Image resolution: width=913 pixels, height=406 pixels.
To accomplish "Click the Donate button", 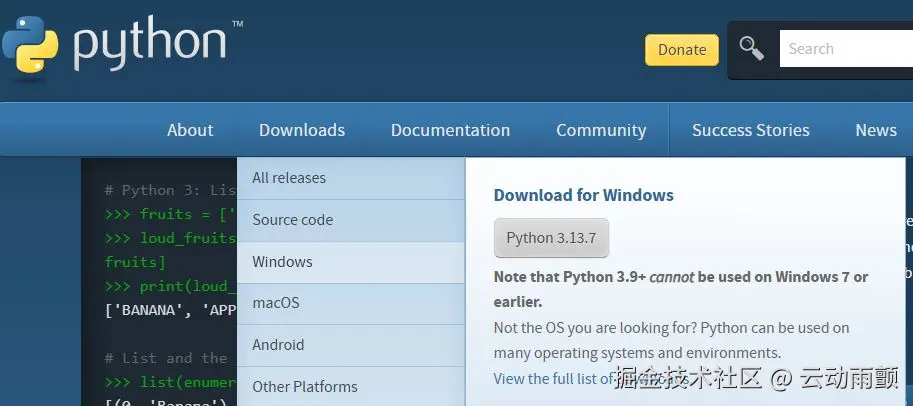I will point(682,50).
